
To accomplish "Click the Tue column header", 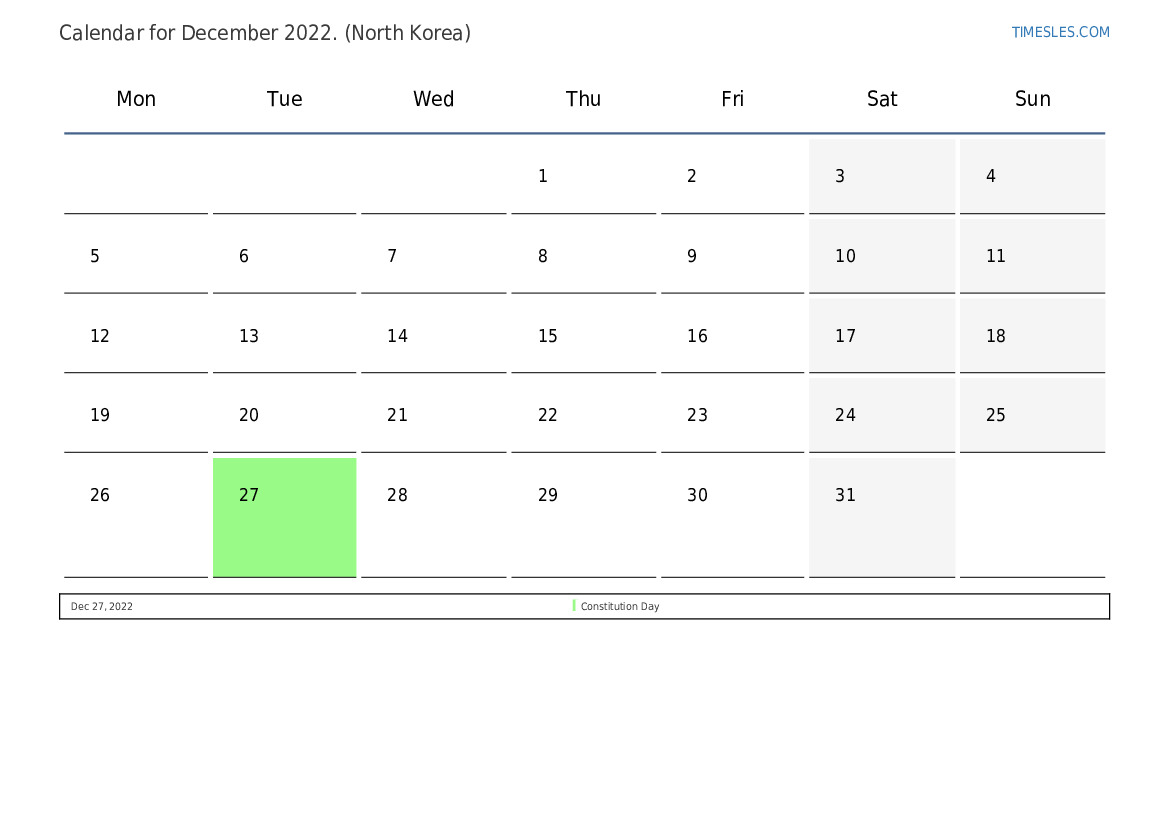I will [285, 98].
